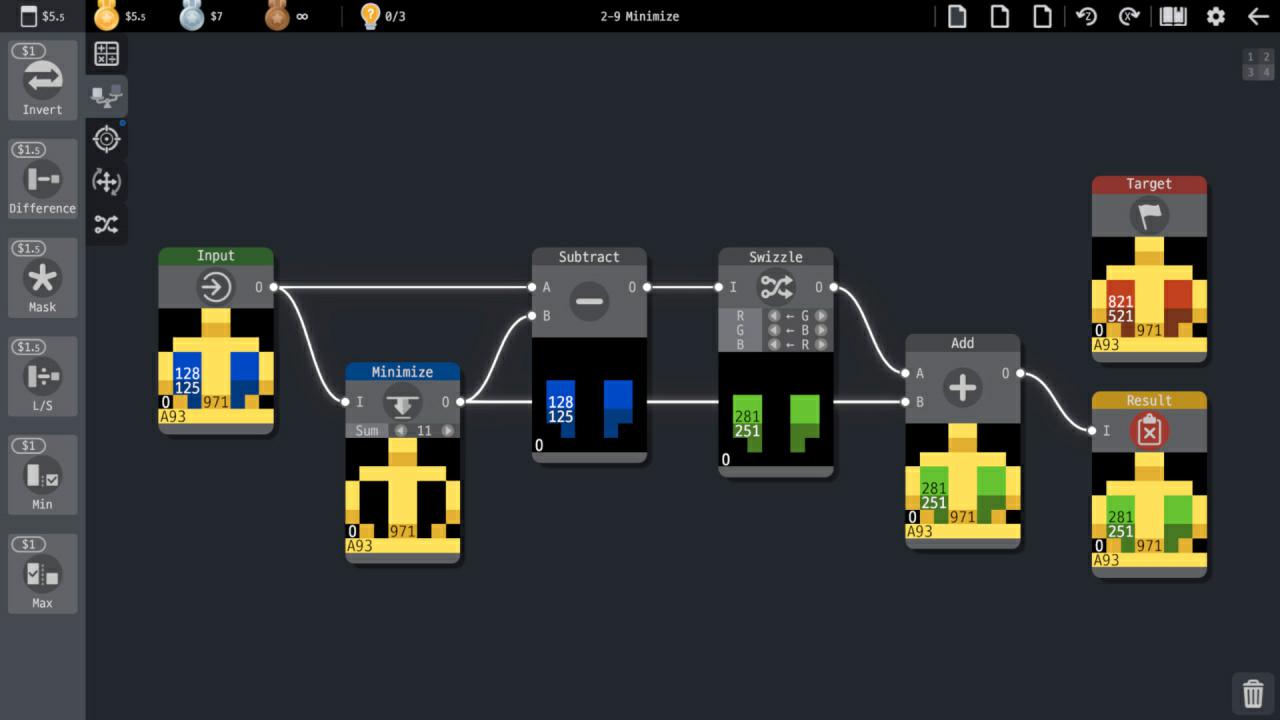Switch to the shuffle category tab
This screenshot has width=1280, height=720.
point(106,224)
